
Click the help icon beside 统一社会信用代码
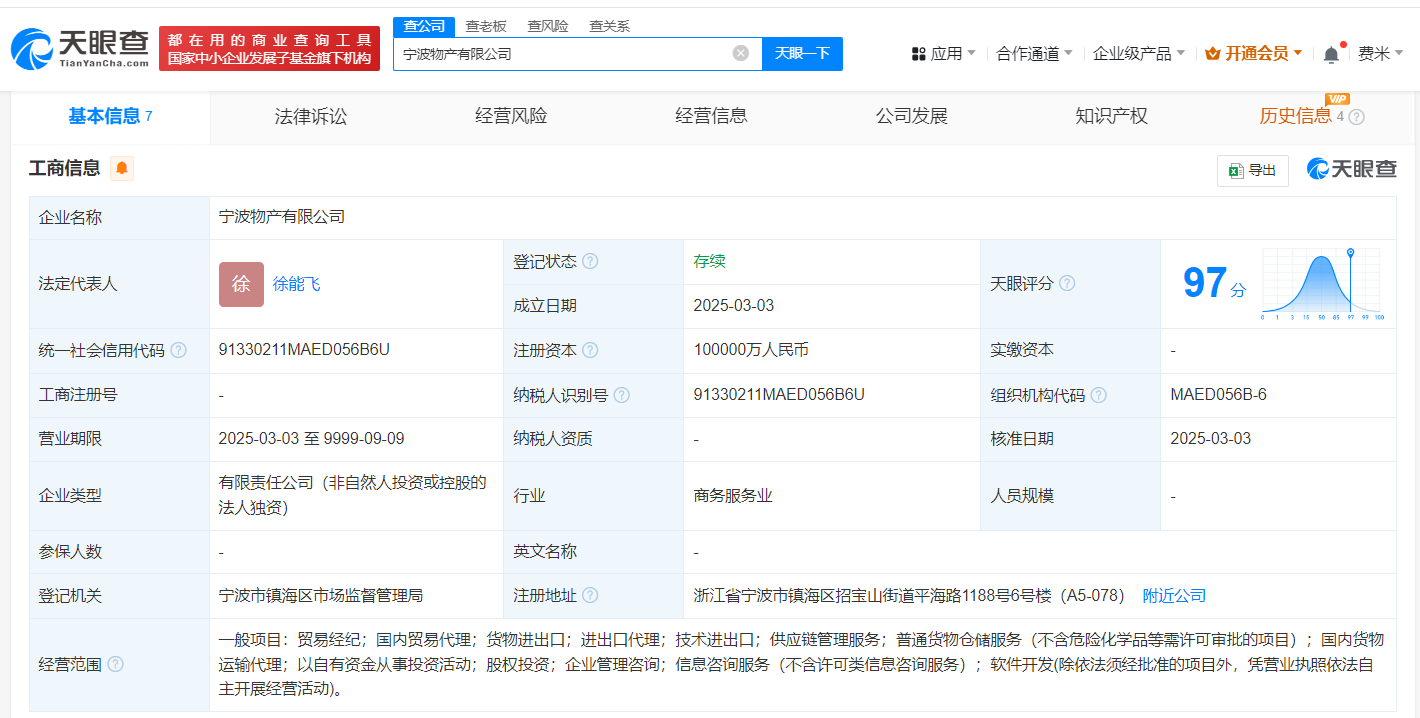point(178,350)
